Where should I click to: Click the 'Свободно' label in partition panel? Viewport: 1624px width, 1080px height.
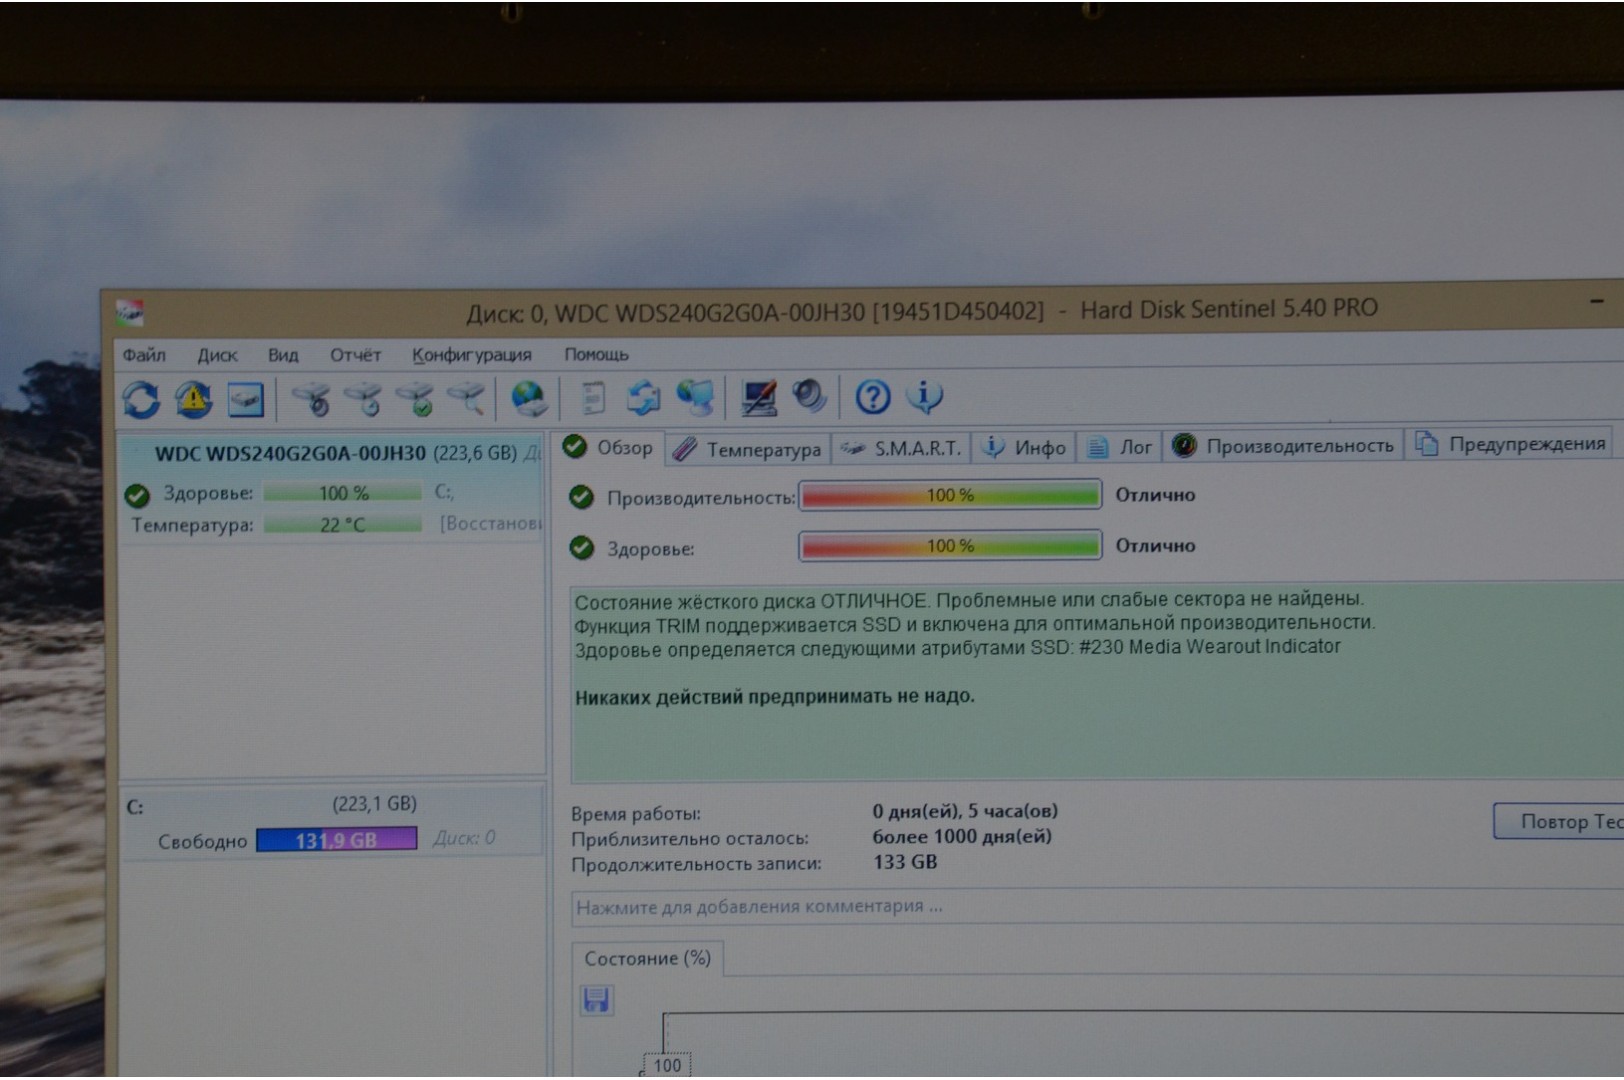pyautogui.click(x=202, y=842)
